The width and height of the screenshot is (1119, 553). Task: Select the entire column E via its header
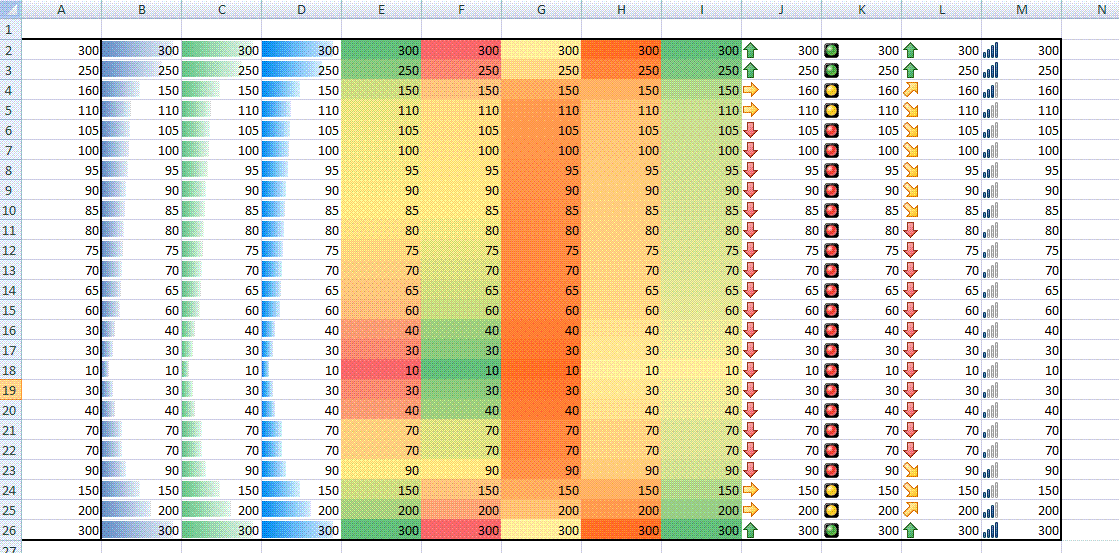pos(381,9)
